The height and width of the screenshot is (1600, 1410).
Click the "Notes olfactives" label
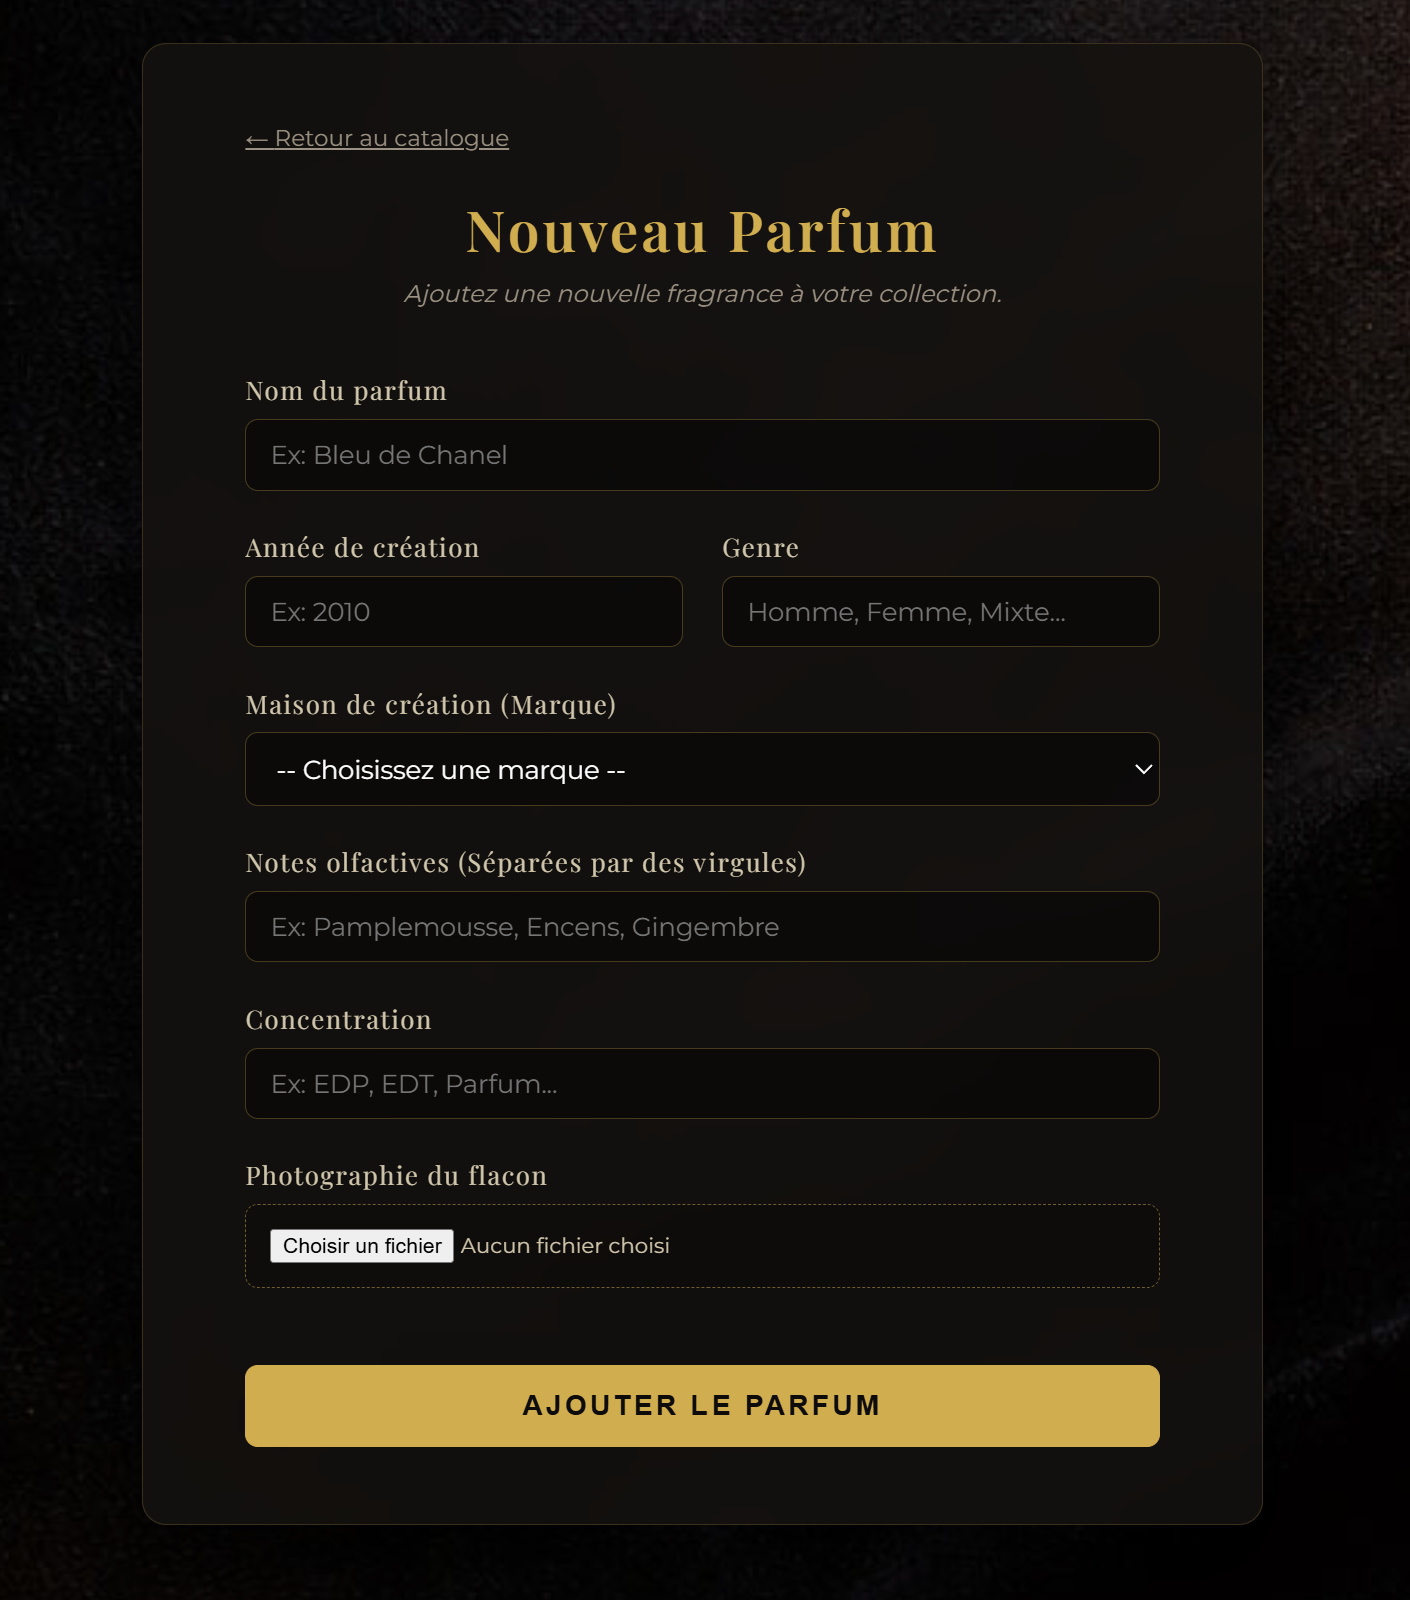tap(526, 862)
